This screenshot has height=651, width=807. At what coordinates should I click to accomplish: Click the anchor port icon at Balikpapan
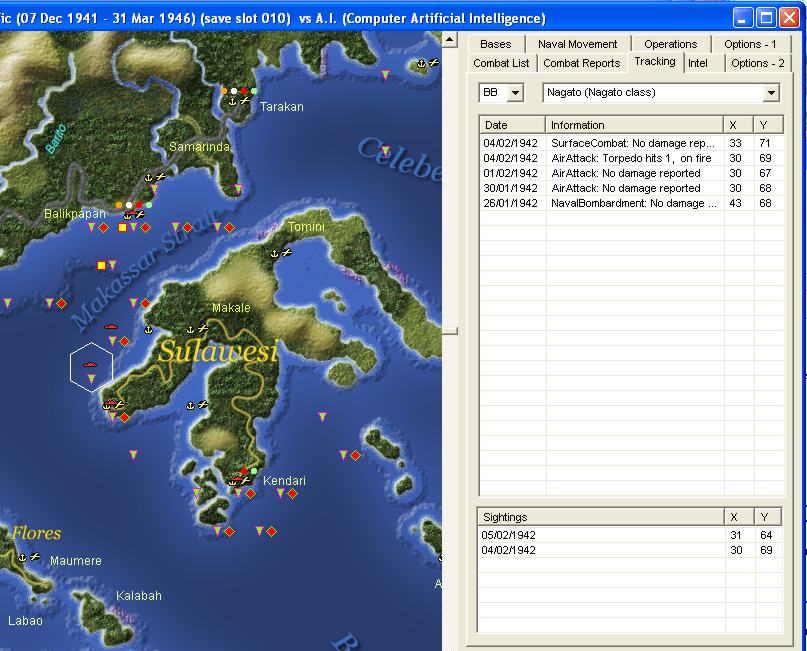point(127,215)
